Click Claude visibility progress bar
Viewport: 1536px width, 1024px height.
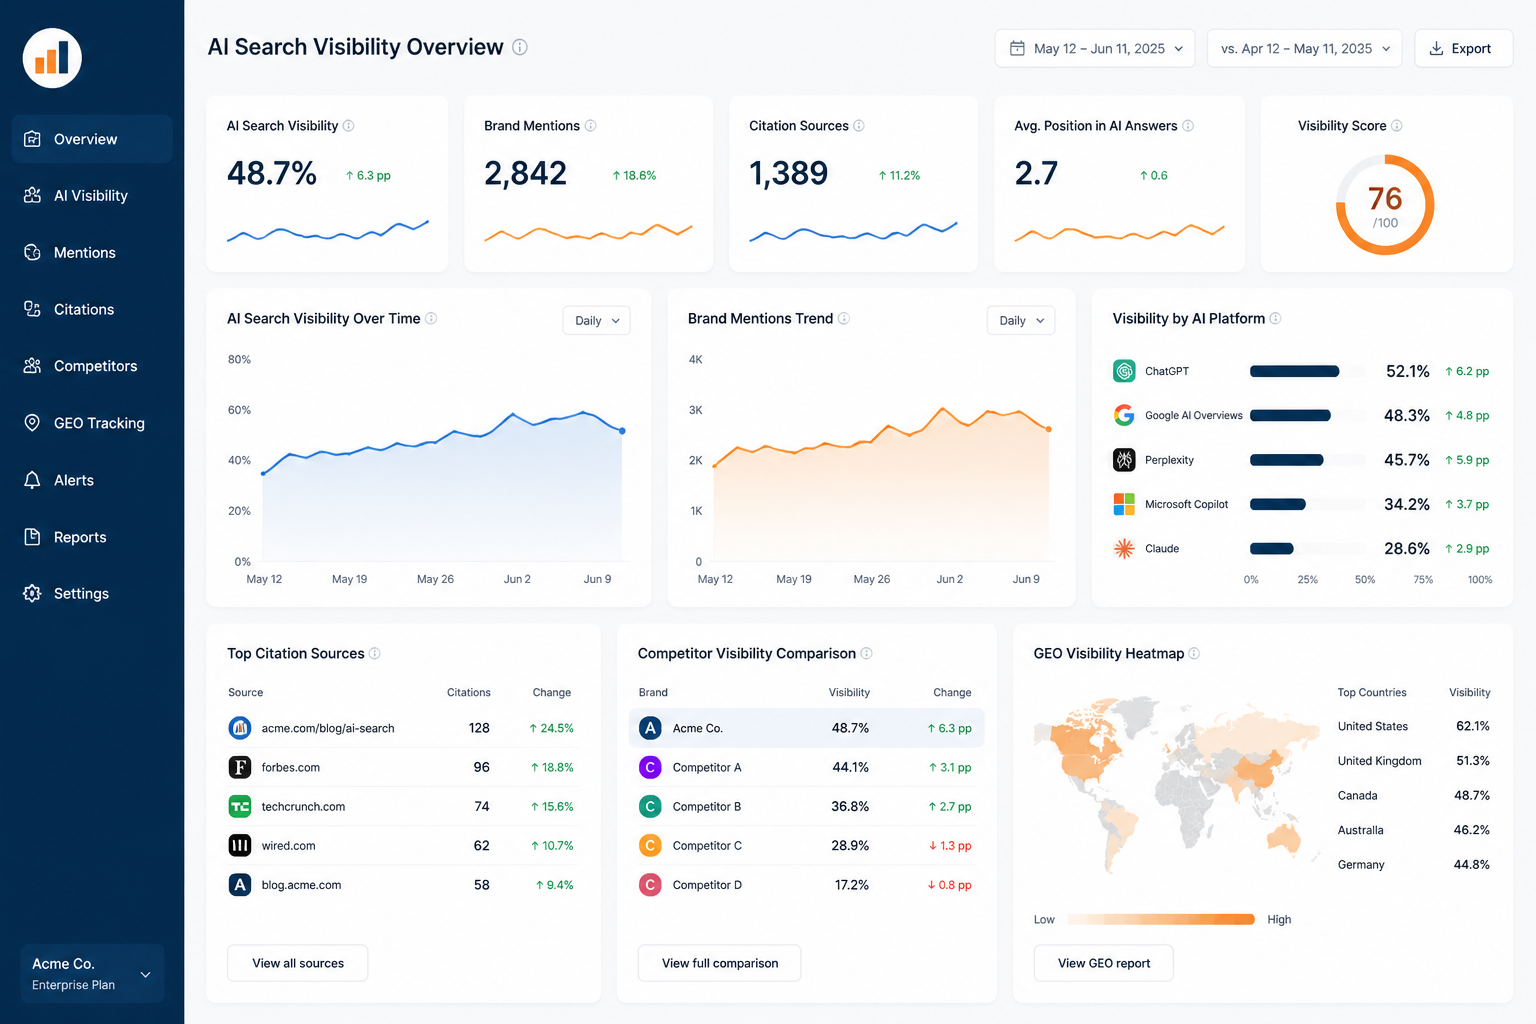tap(1308, 548)
